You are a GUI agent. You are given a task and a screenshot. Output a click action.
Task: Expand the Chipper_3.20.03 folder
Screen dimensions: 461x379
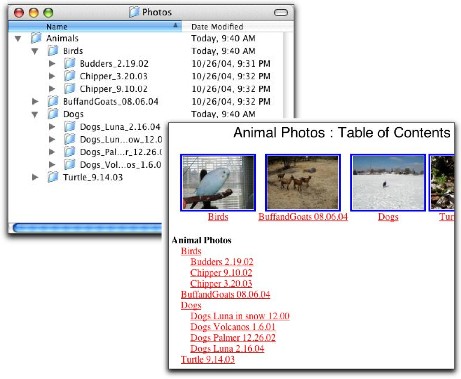(x=52, y=76)
